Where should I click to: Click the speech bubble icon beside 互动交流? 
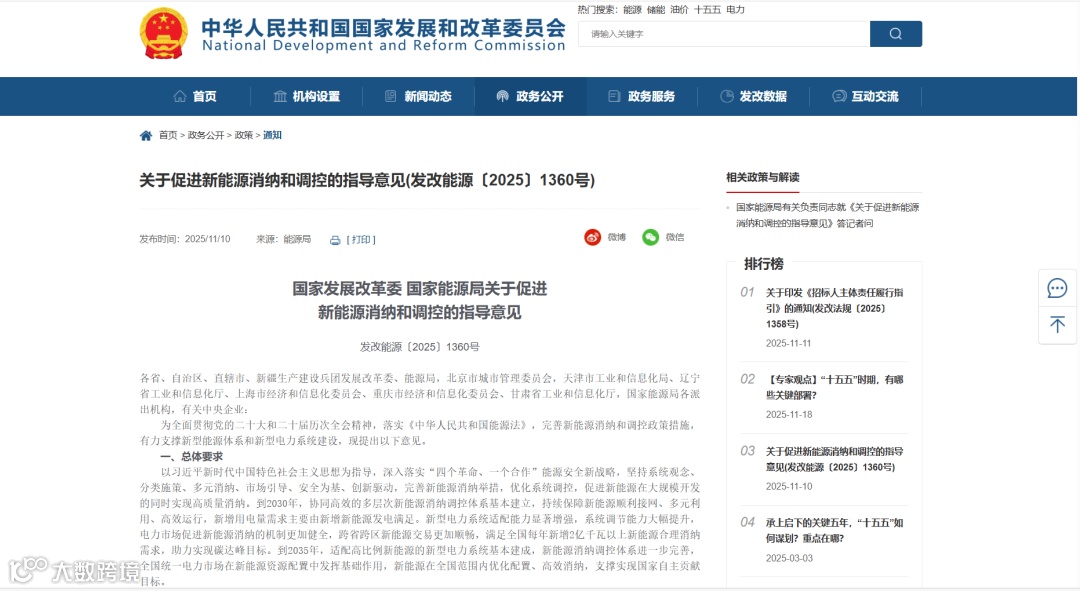coord(839,96)
